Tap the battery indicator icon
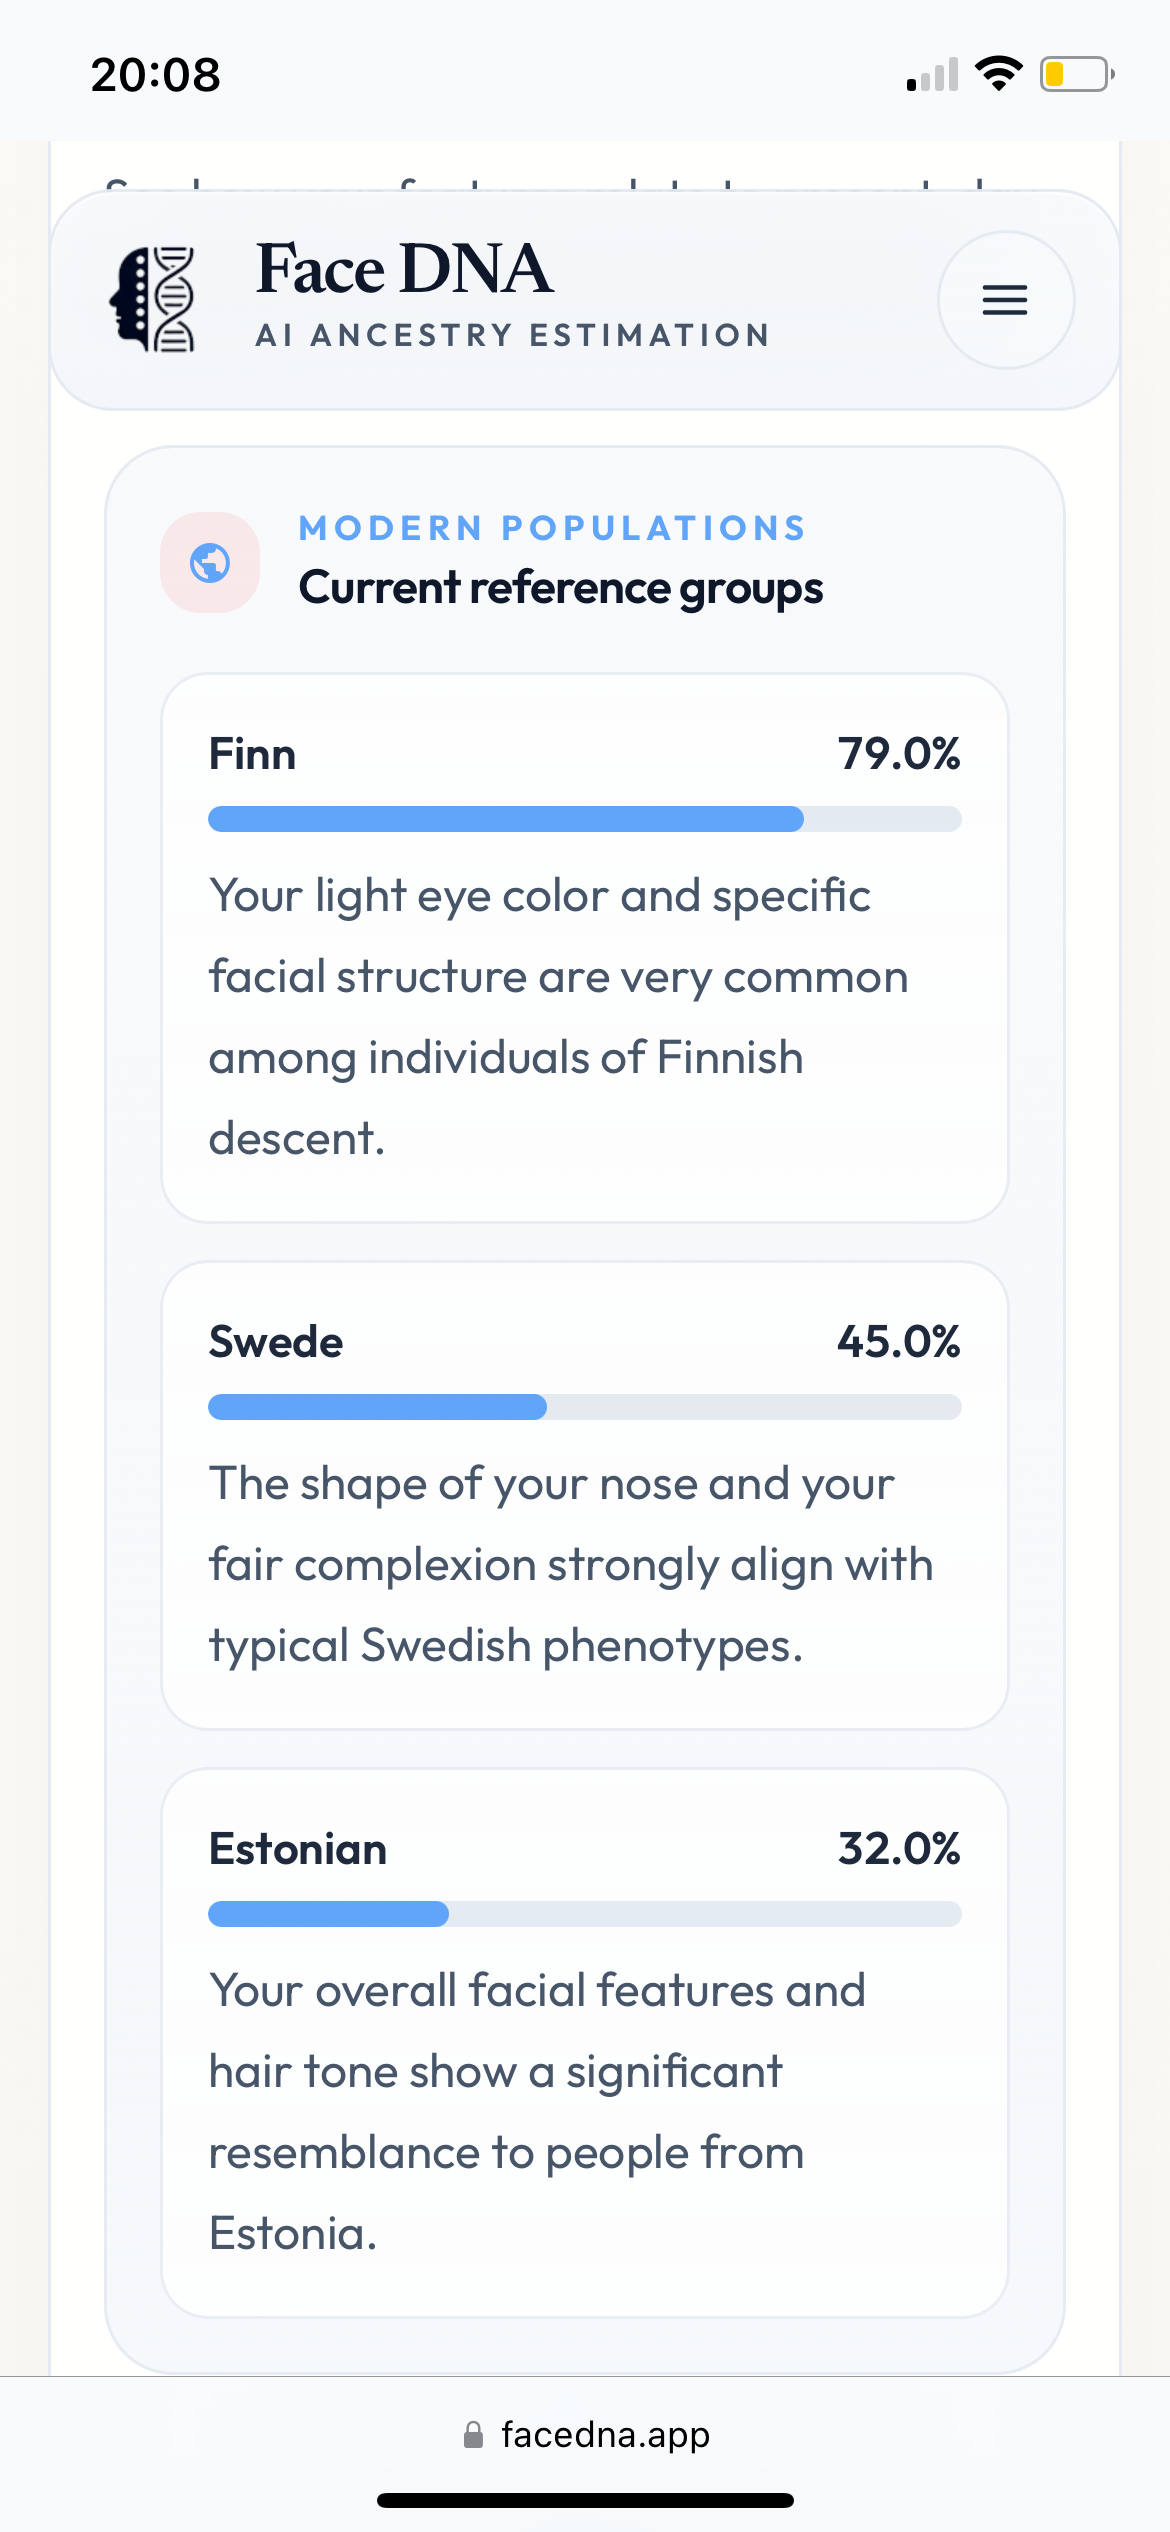Image resolution: width=1170 pixels, height=2532 pixels. [1076, 74]
